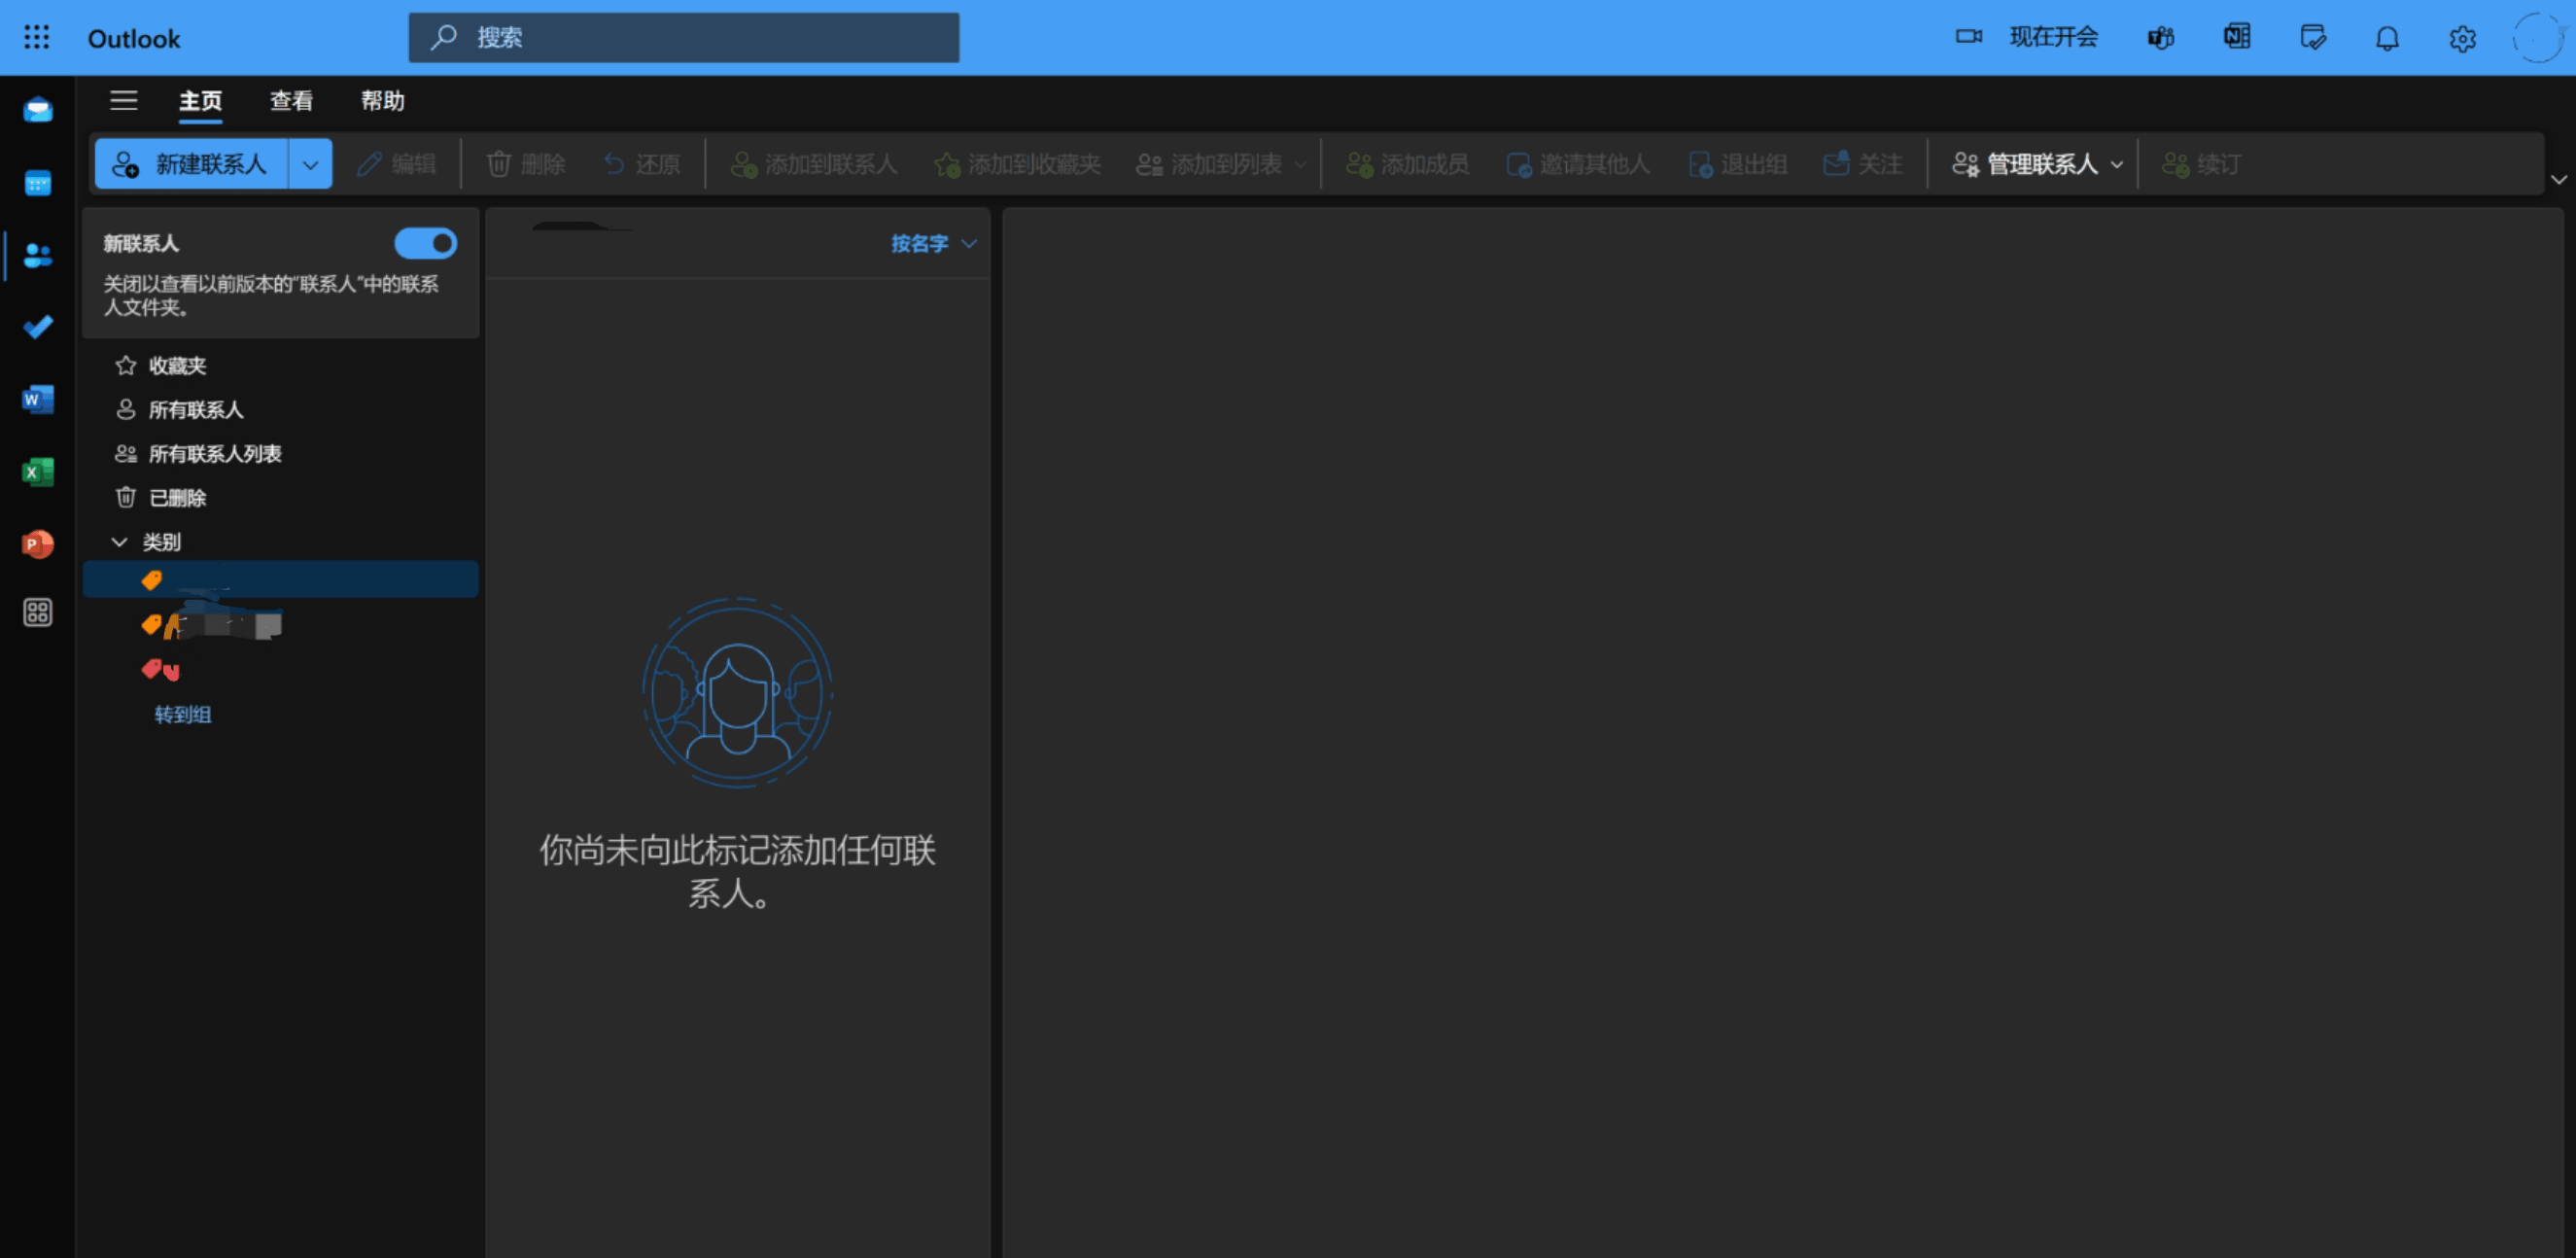Launch Excel from the sidebar
2576x1258 pixels.
pyautogui.click(x=38, y=471)
